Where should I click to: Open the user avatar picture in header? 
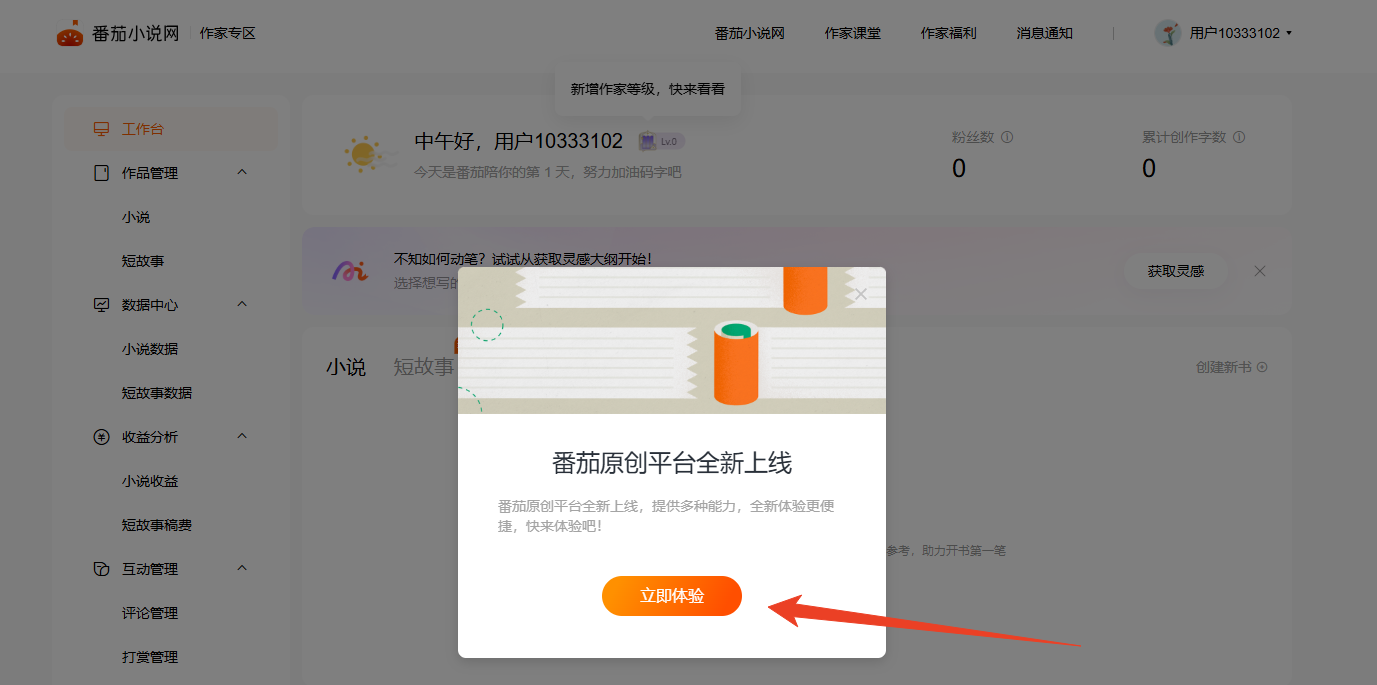[x=1167, y=33]
